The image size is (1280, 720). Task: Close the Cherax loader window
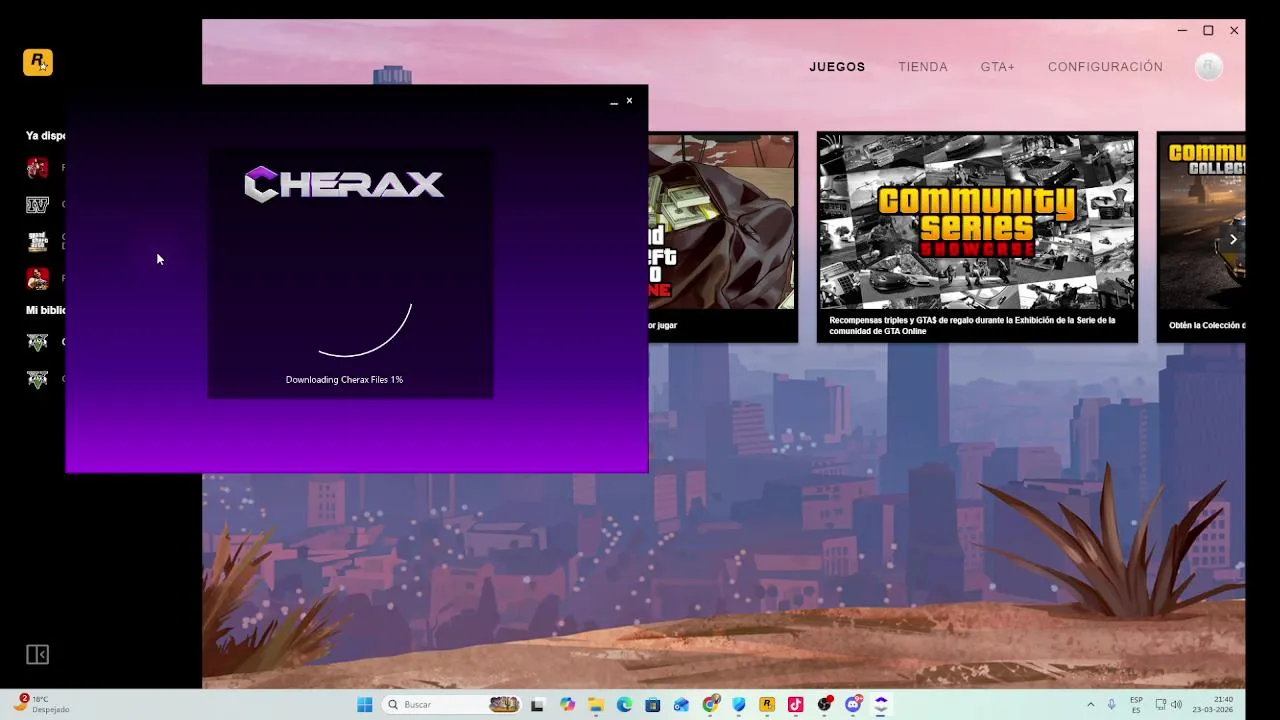[x=629, y=101]
